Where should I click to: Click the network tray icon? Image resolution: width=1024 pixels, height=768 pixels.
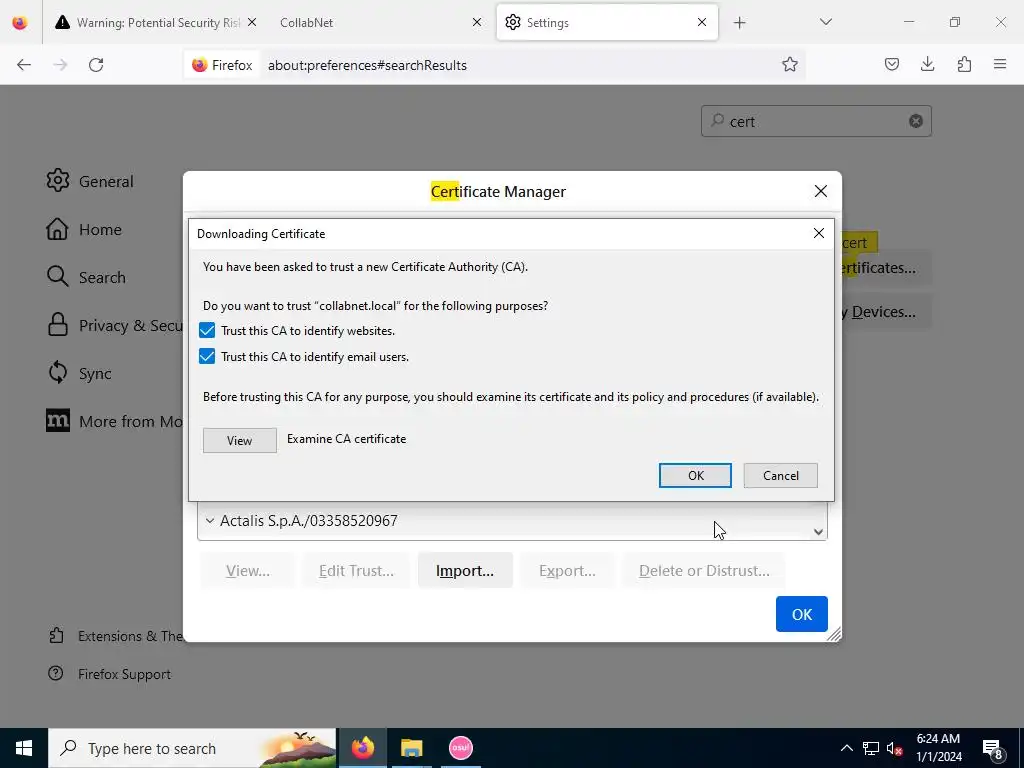871,748
